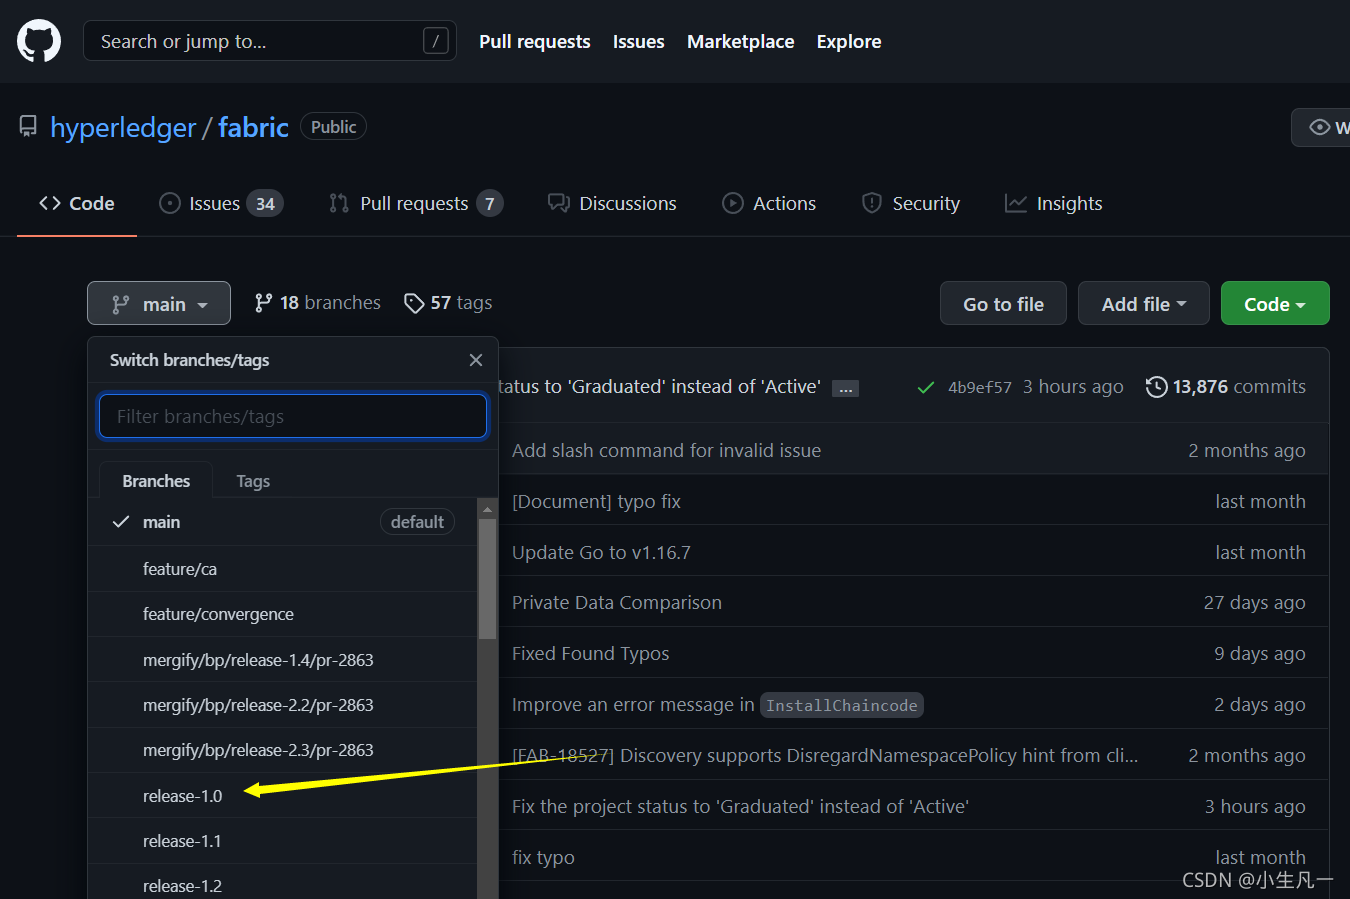Click the commit status green checkmark
1350x899 pixels.
[926, 387]
